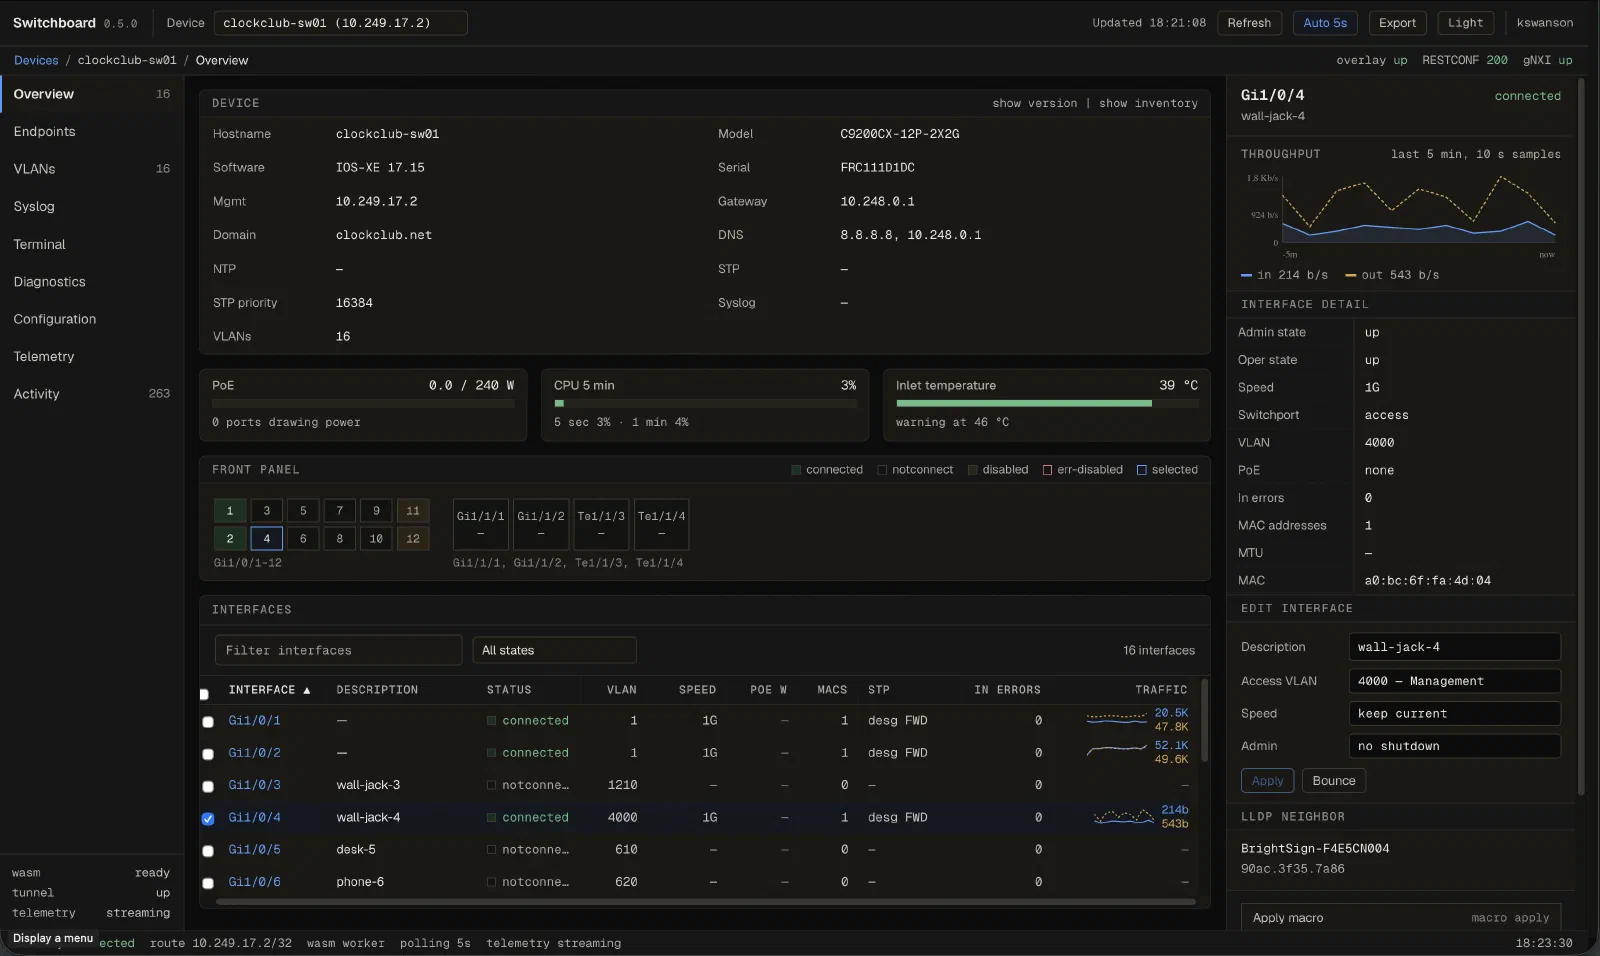Open traffic sparkline for Gi1/0/4
The height and width of the screenshot is (956, 1600).
click(1124, 817)
